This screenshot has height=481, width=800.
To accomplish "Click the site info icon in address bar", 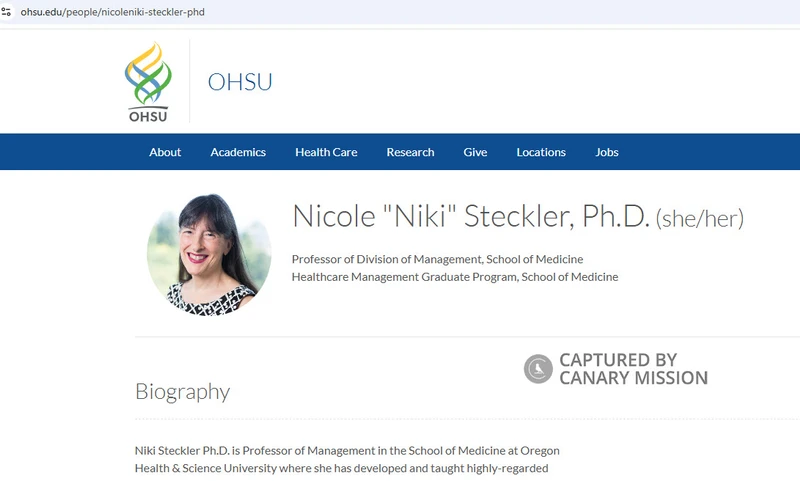I will click(7, 12).
